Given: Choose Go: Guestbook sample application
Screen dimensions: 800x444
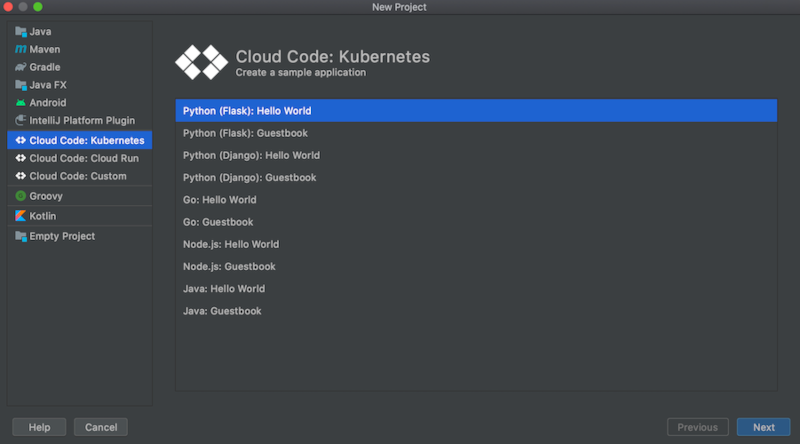Looking at the screenshot, I should [x=218, y=222].
